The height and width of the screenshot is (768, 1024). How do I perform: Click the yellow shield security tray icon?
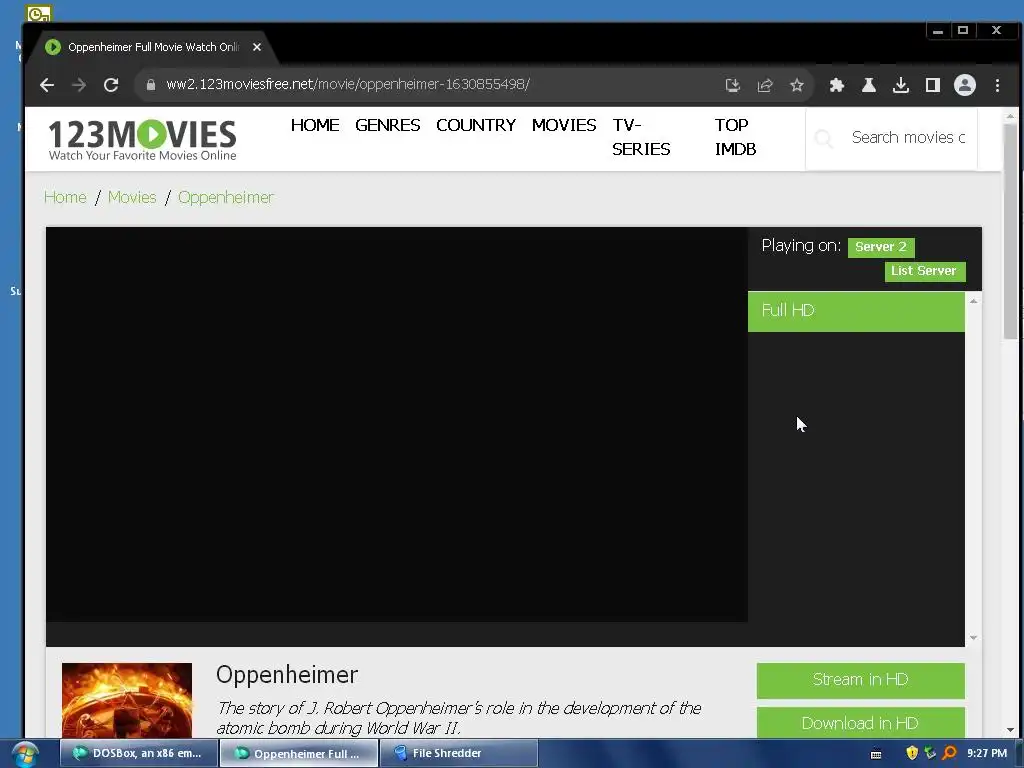click(x=912, y=754)
